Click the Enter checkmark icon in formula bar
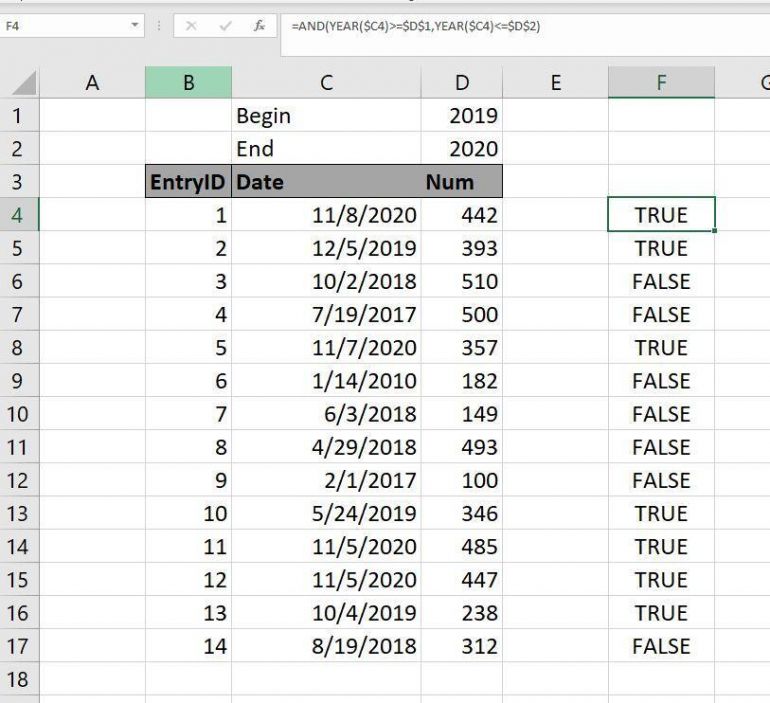 coord(226,26)
